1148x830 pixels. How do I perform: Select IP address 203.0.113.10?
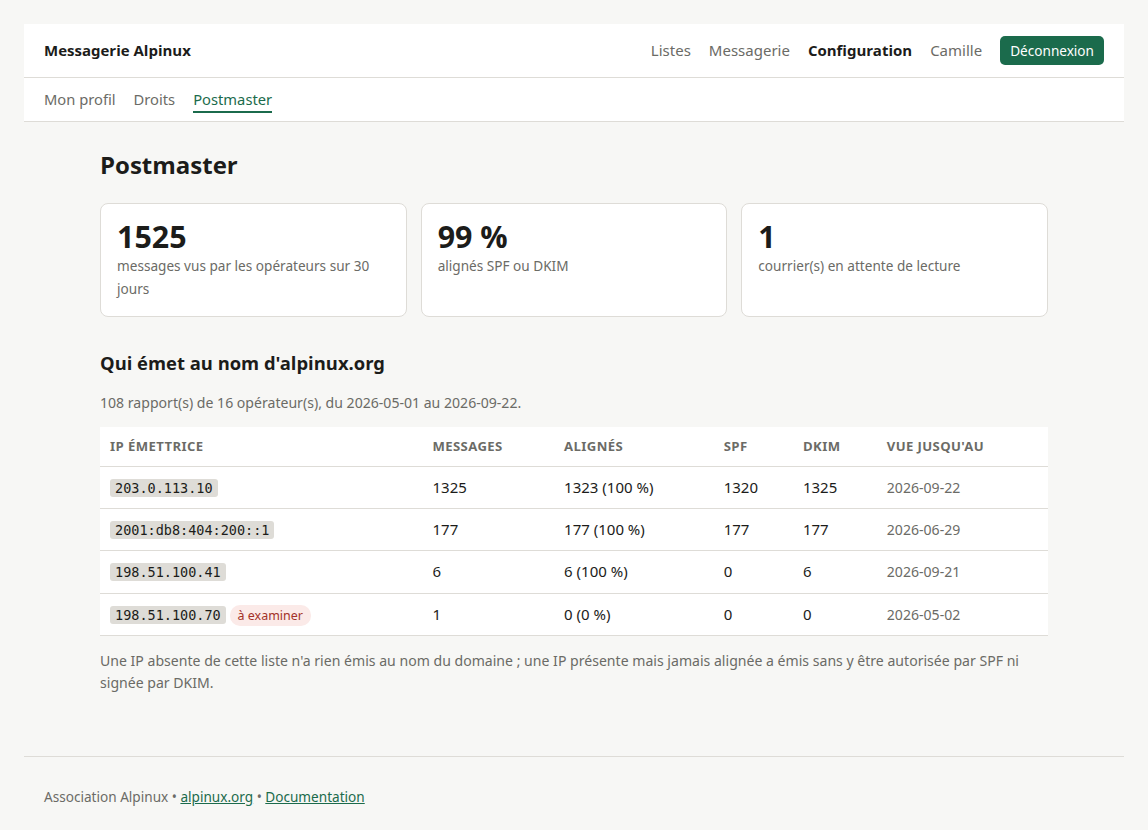click(164, 488)
